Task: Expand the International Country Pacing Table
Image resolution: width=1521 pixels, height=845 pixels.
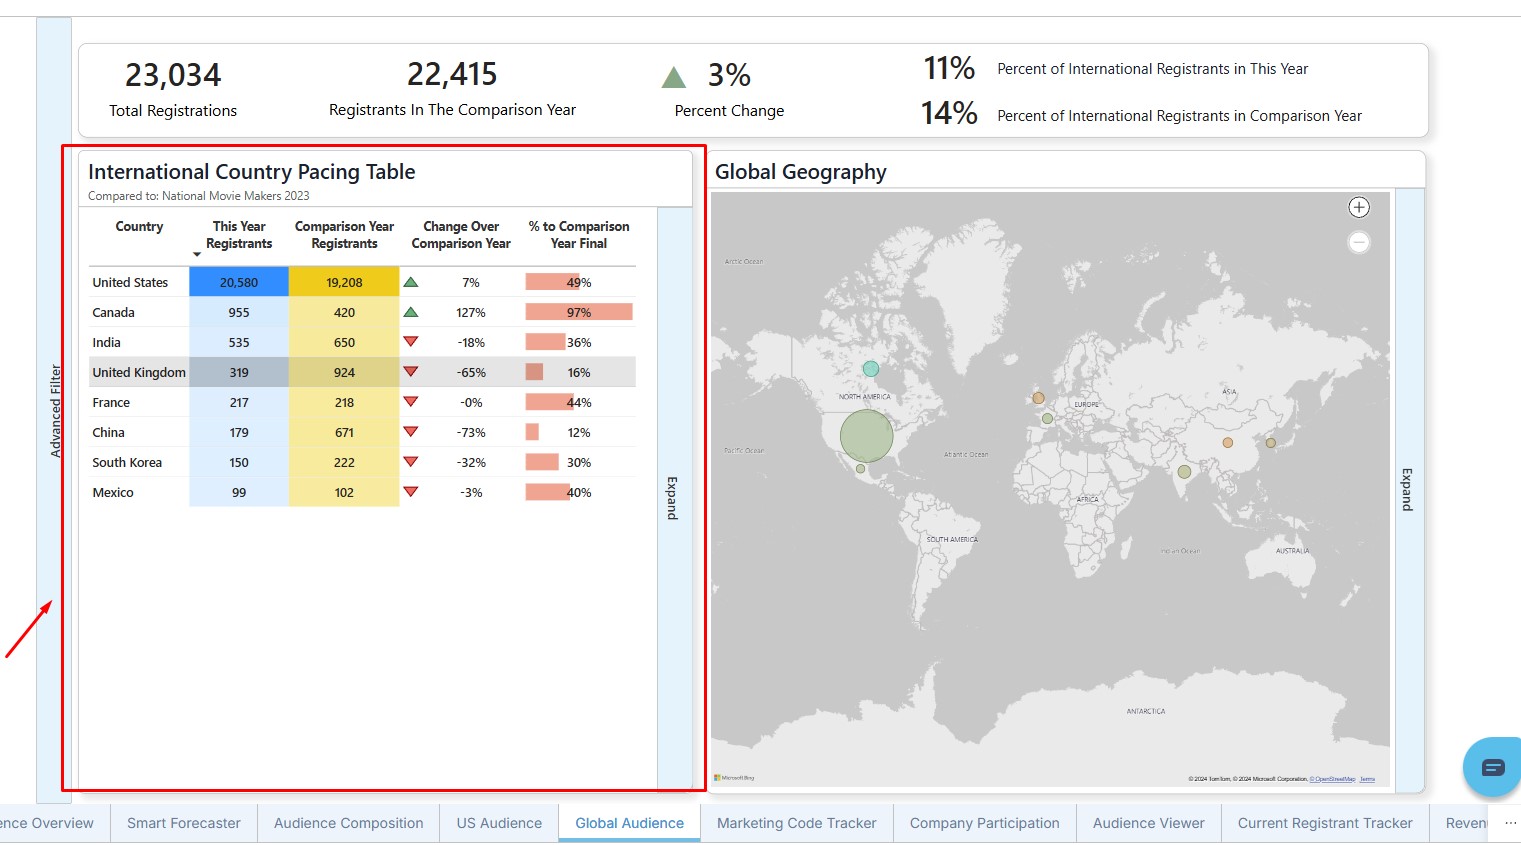Action: pyautogui.click(x=673, y=497)
